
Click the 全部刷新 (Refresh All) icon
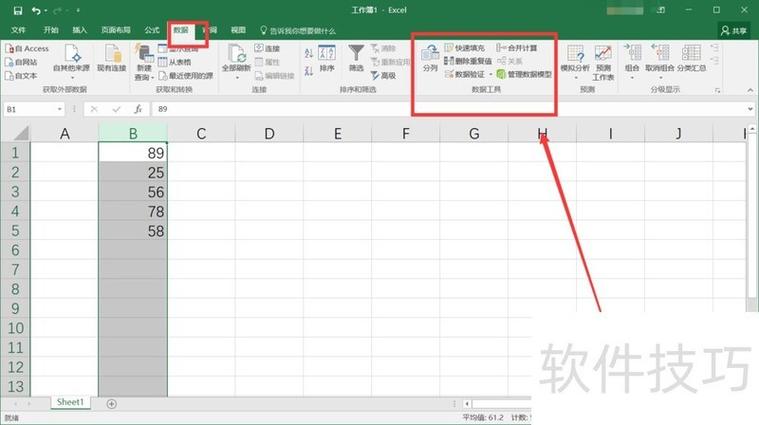(236, 53)
